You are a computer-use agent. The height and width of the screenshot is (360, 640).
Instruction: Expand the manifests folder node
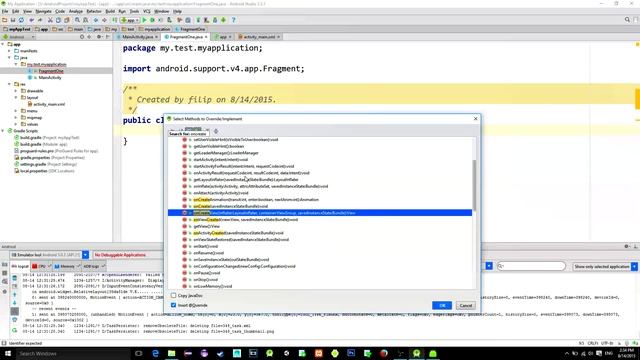[9, 51]
